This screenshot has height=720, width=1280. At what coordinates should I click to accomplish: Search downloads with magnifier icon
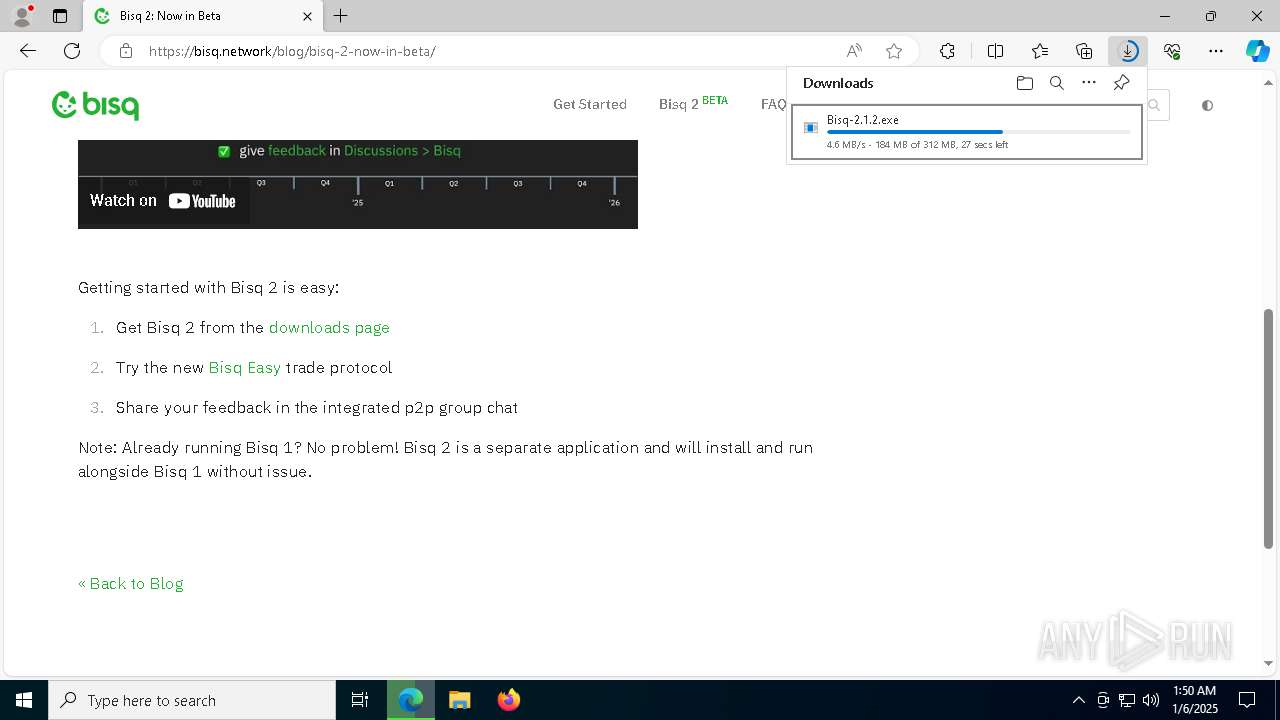[x=1057, y=83]
